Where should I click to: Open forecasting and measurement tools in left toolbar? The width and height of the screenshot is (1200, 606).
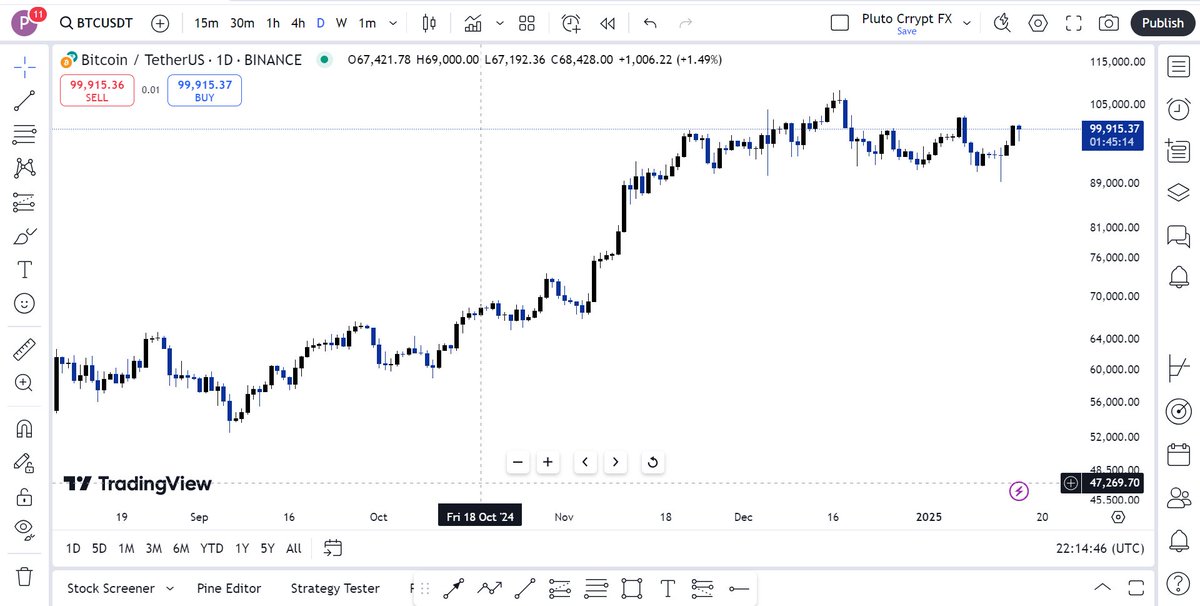click(25, 202)
